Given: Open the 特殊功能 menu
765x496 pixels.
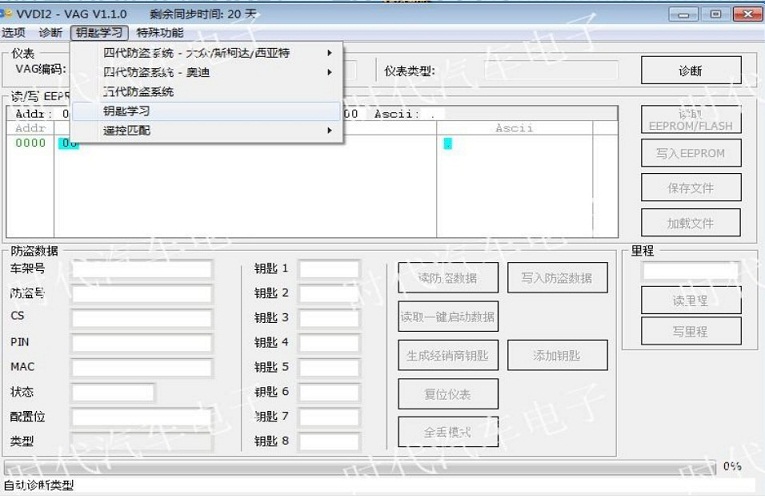Looking at the screenshot, I should tap(160, 33).
